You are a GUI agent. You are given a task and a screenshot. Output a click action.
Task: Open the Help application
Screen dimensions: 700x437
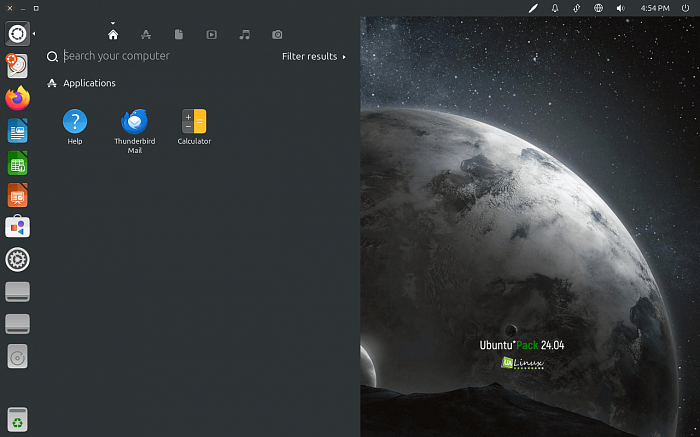tap(75, 127)
